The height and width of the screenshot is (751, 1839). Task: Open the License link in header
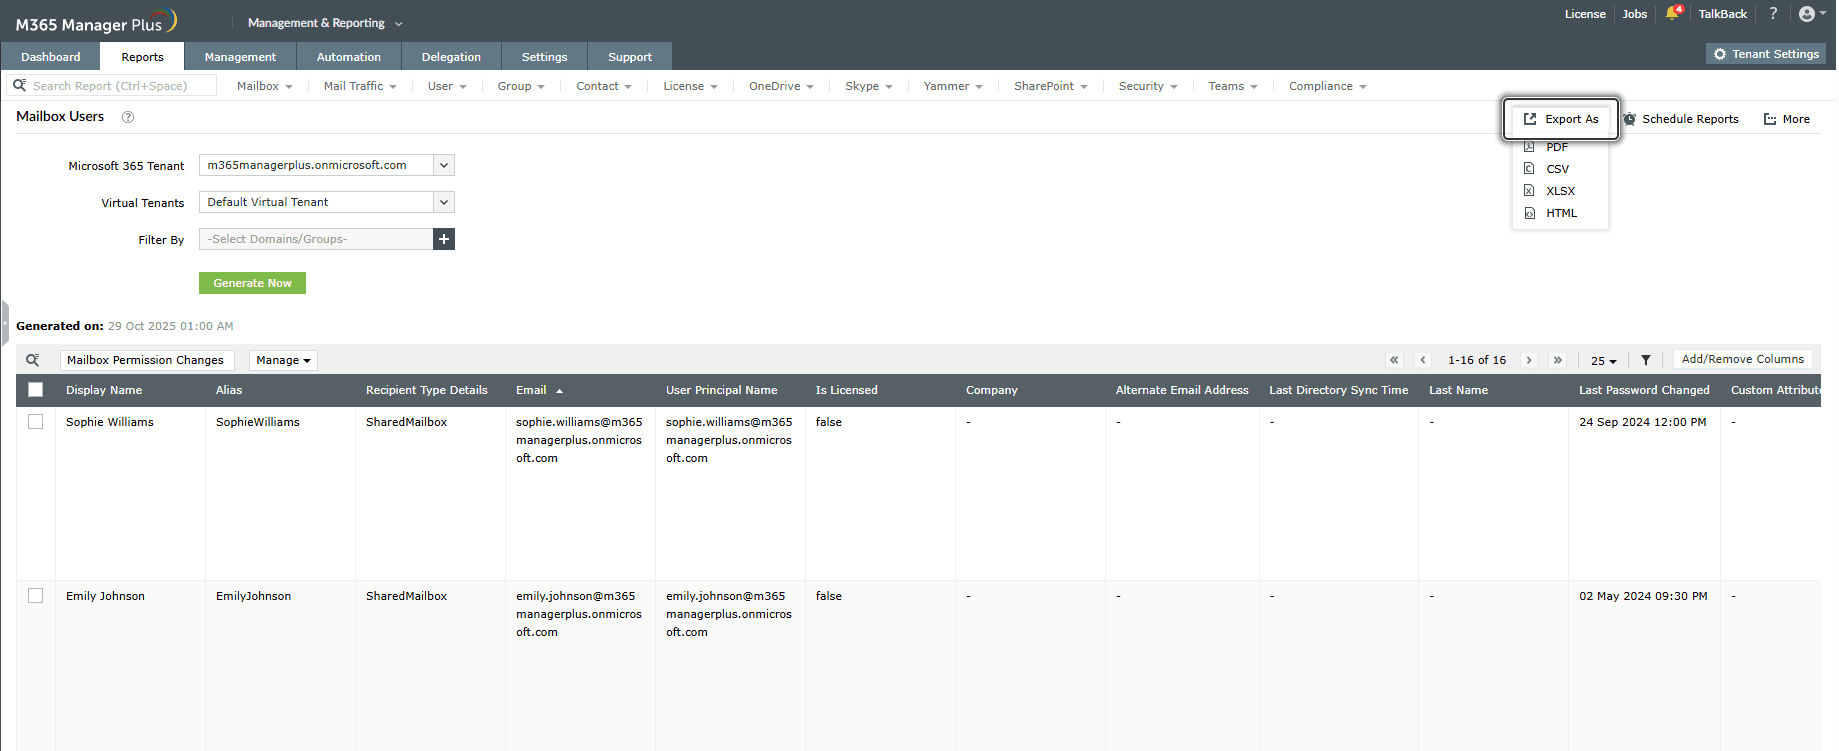(1585, 14)
